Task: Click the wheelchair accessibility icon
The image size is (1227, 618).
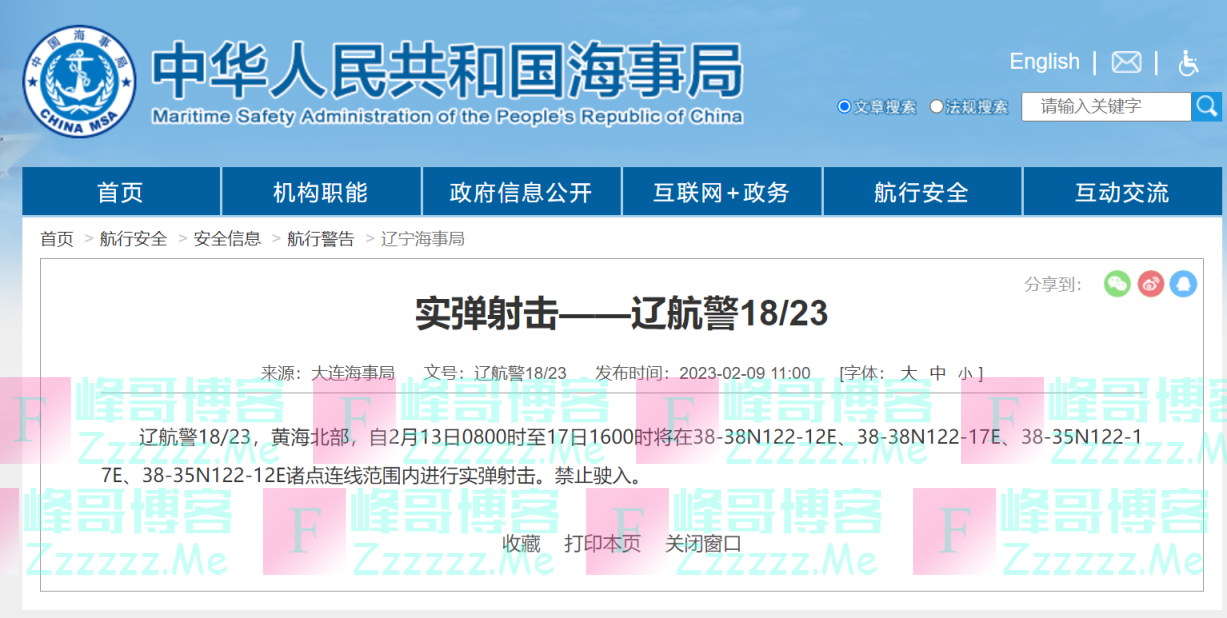Action: click(1188, 63)
